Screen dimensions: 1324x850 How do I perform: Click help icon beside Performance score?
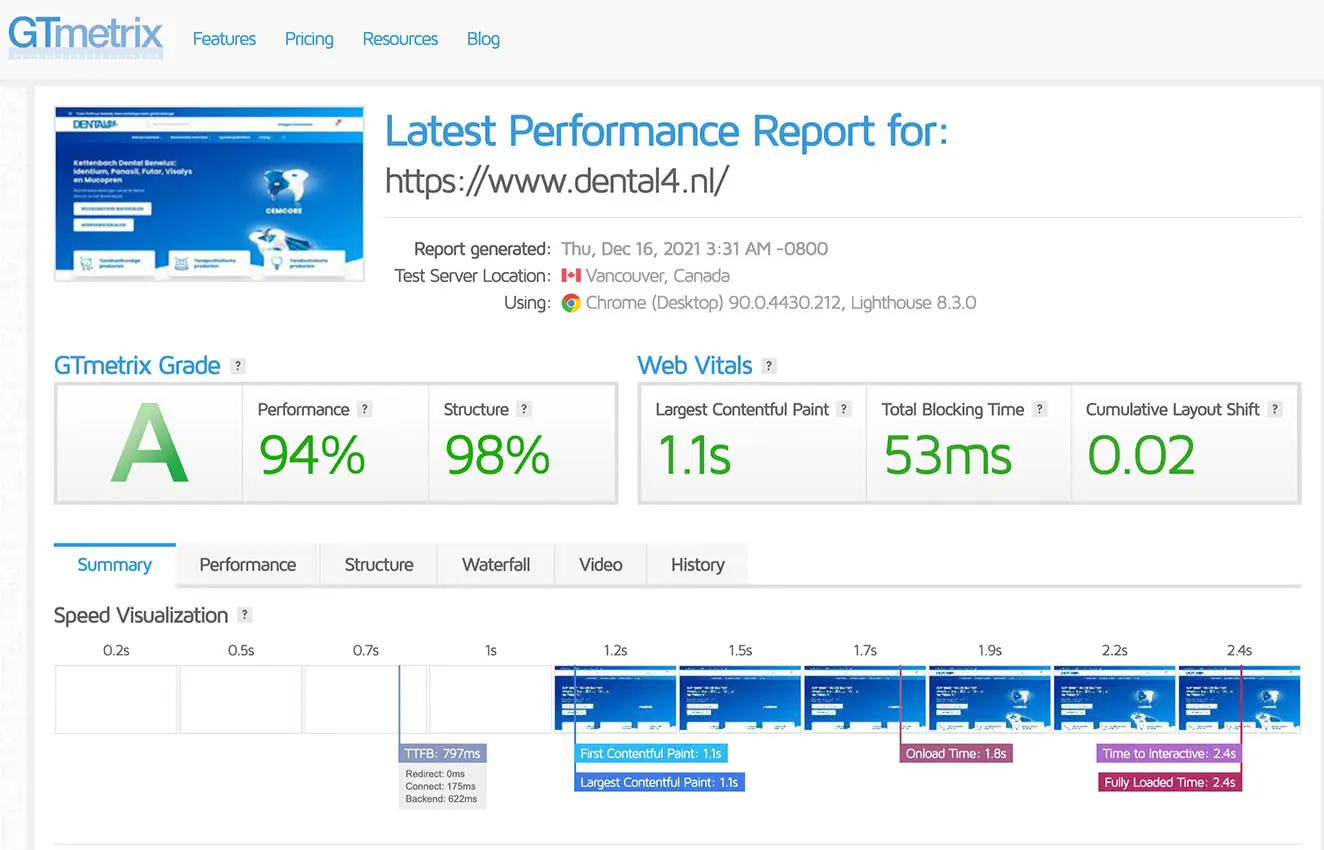(x=365, y=409)
